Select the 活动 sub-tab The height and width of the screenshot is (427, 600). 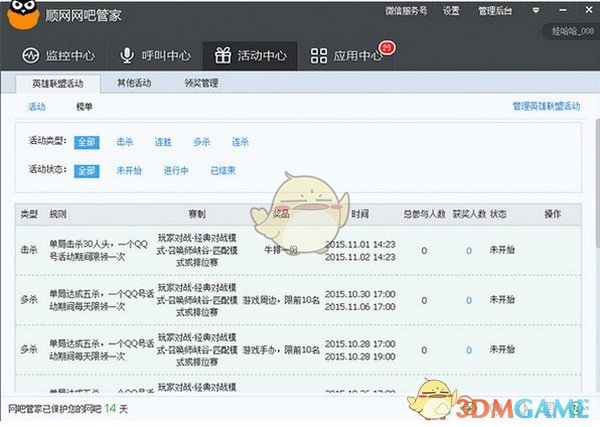click(37, 107)
